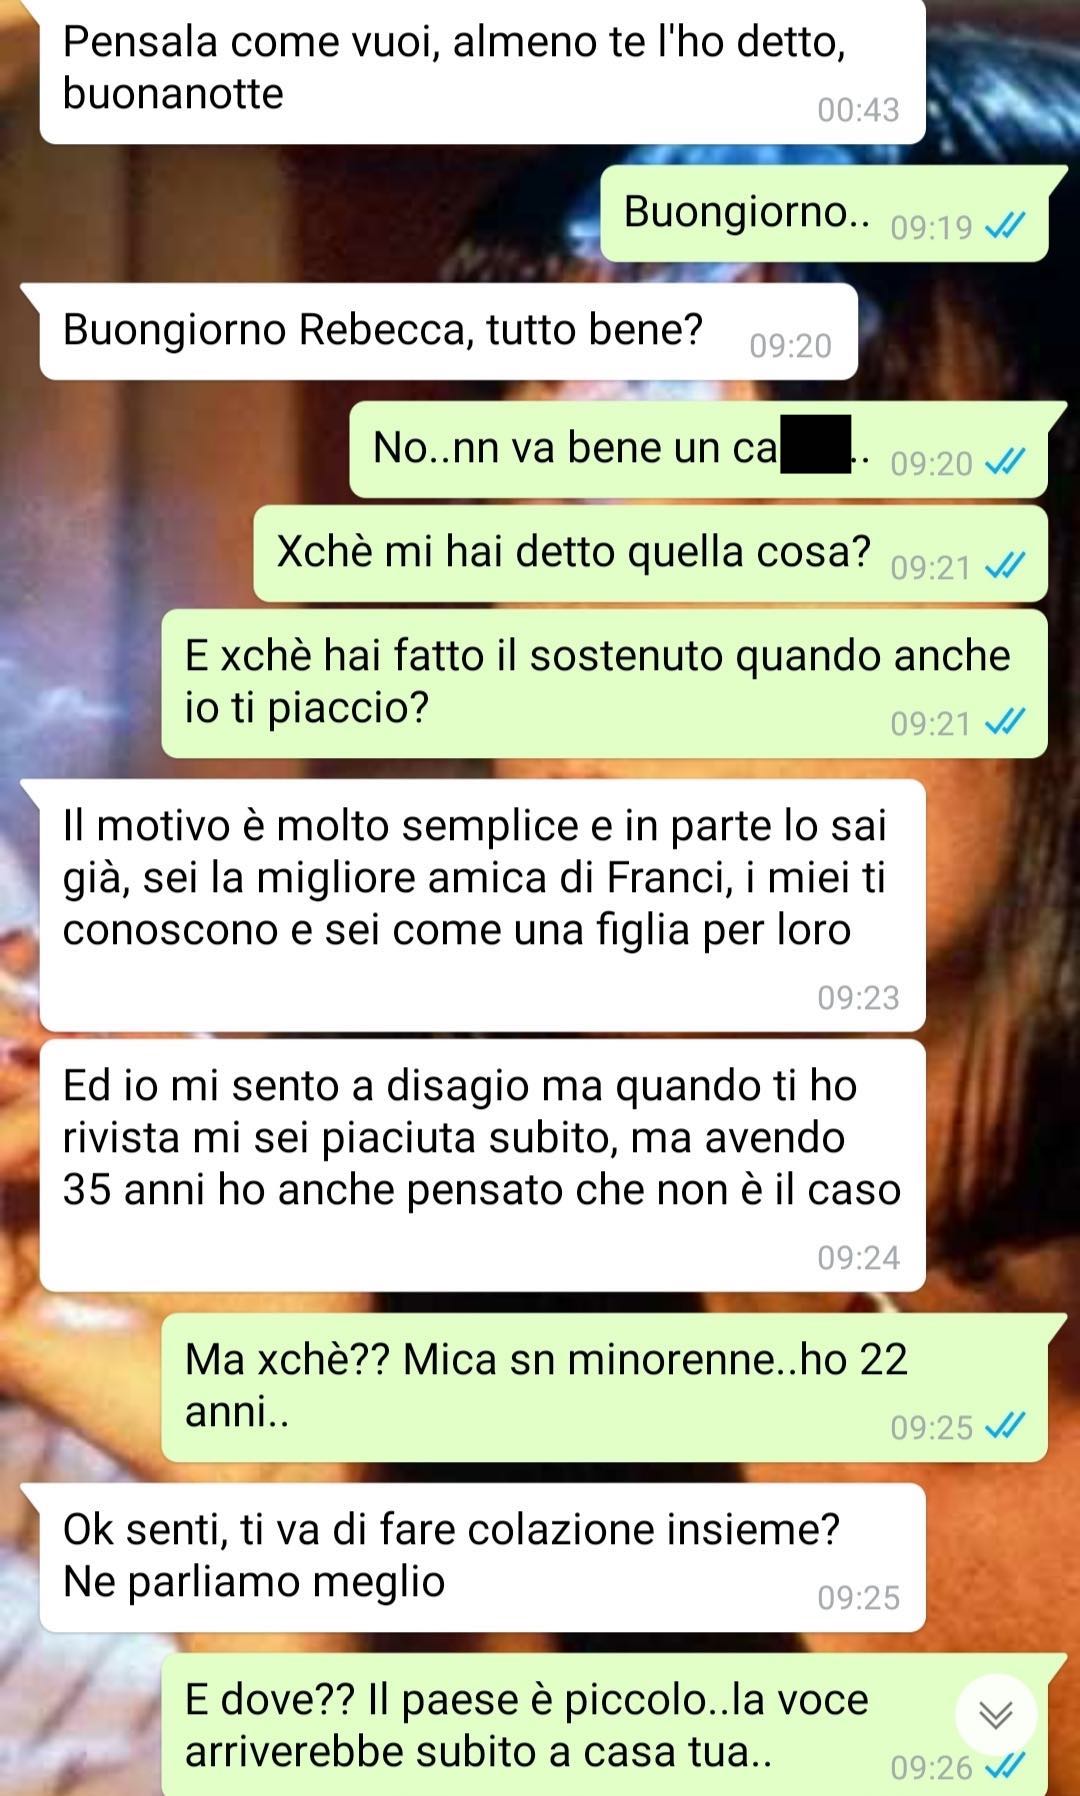
Task: Tap read receipt checkmarks on 'Buongiorno..' message
Action: pyautogui.click(x=1004, y=227)
